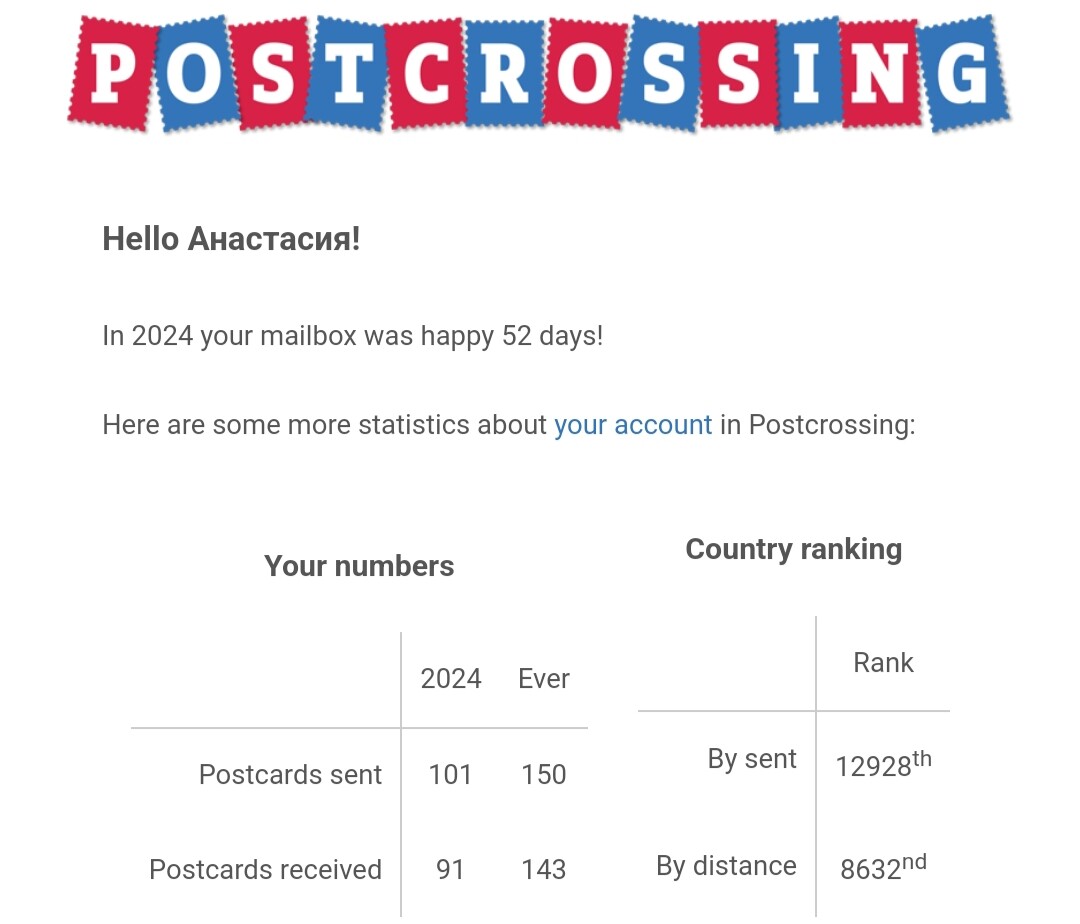The height and width of the screenshot is (924, 1080).
Task: Click the 'Your numbers' table heading
Action: (x=359, y=566)
